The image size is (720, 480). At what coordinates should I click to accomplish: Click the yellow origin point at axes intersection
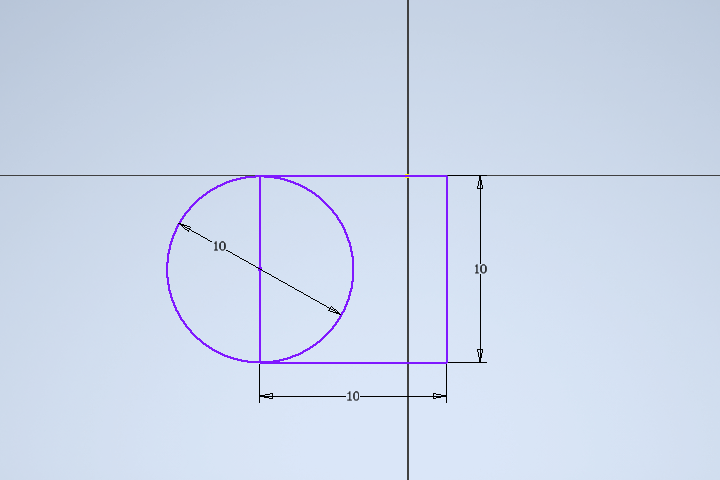(x=408, y=175)
